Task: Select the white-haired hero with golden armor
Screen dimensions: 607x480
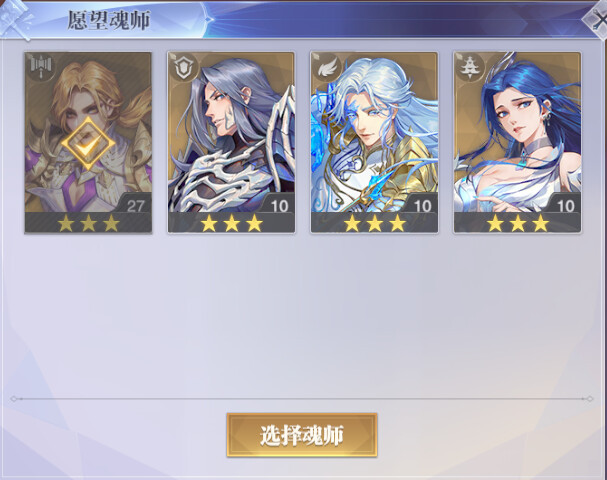Action: 374,142
